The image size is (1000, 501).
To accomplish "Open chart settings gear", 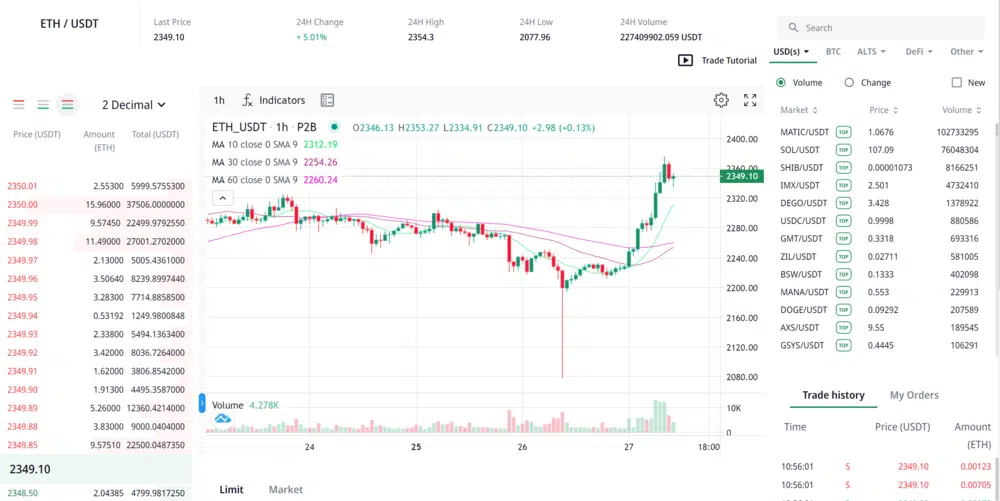I will click(721, 100).
